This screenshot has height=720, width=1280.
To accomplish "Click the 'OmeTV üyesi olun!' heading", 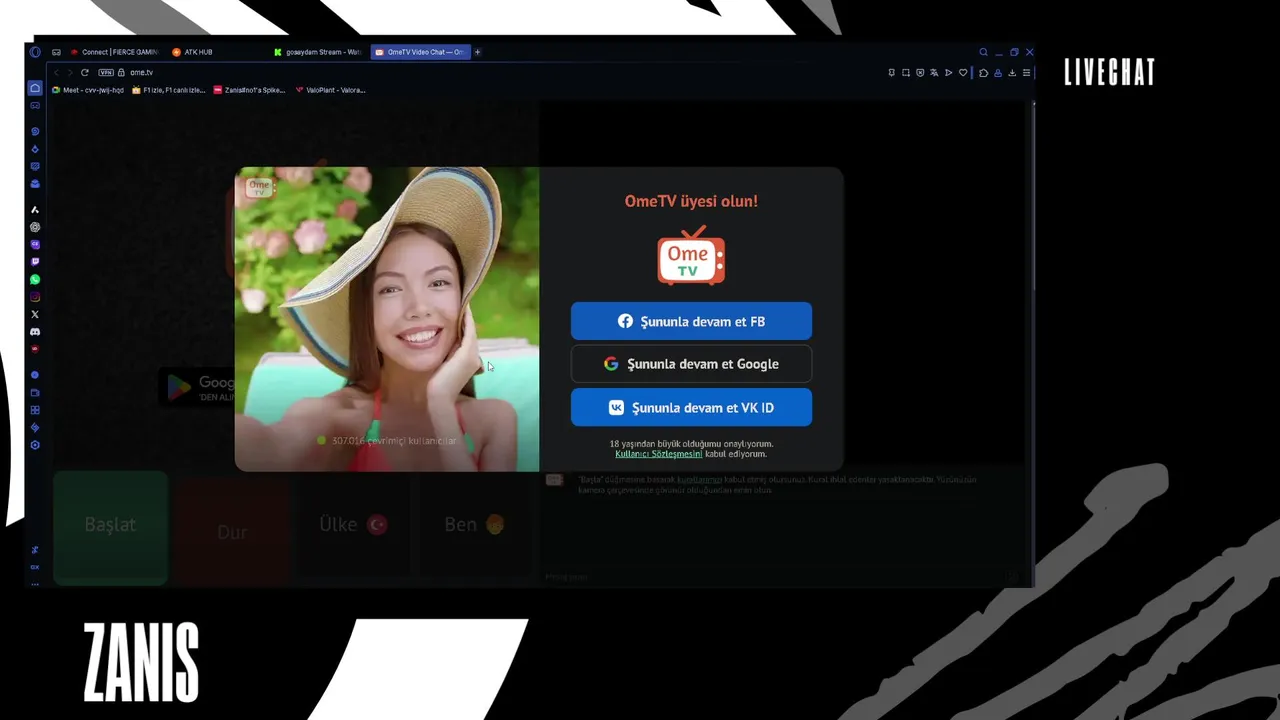I will tap(691, 201).
